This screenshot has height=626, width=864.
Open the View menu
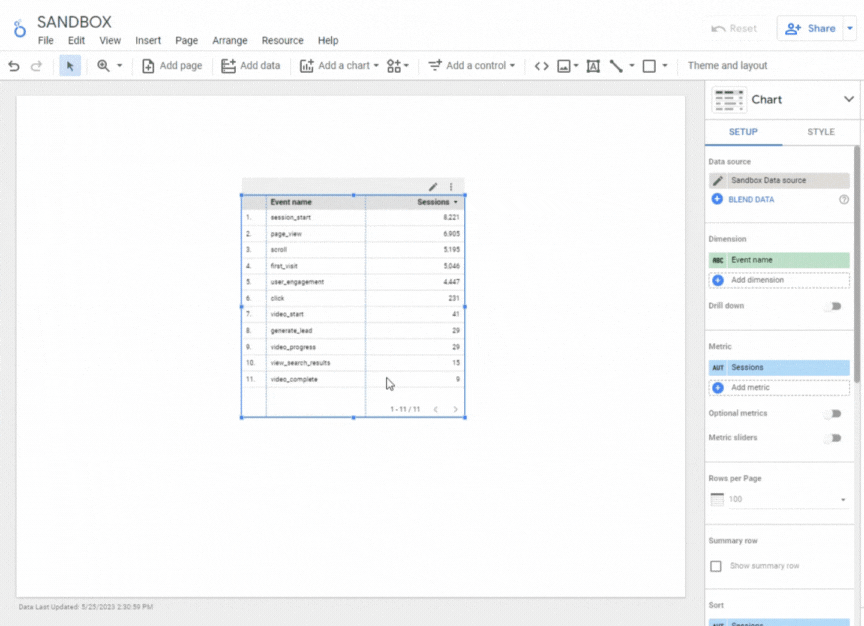pos(110,41)
